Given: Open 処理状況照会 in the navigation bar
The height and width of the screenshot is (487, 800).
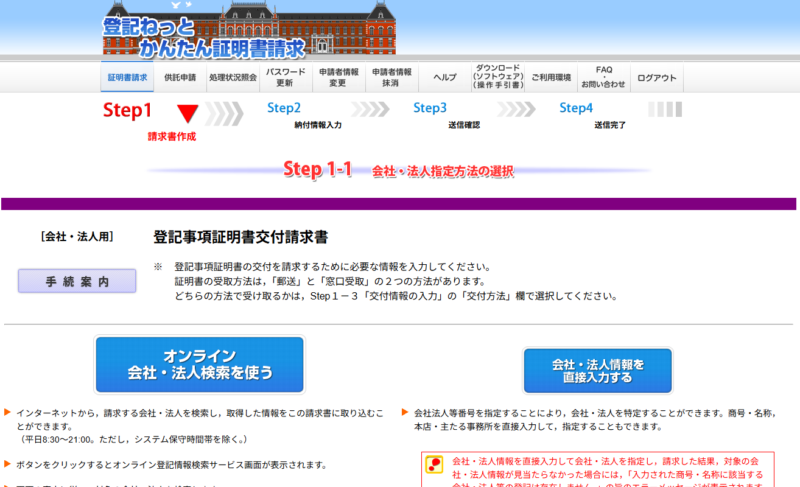Looking at the screenshot, I should [233, 78].
